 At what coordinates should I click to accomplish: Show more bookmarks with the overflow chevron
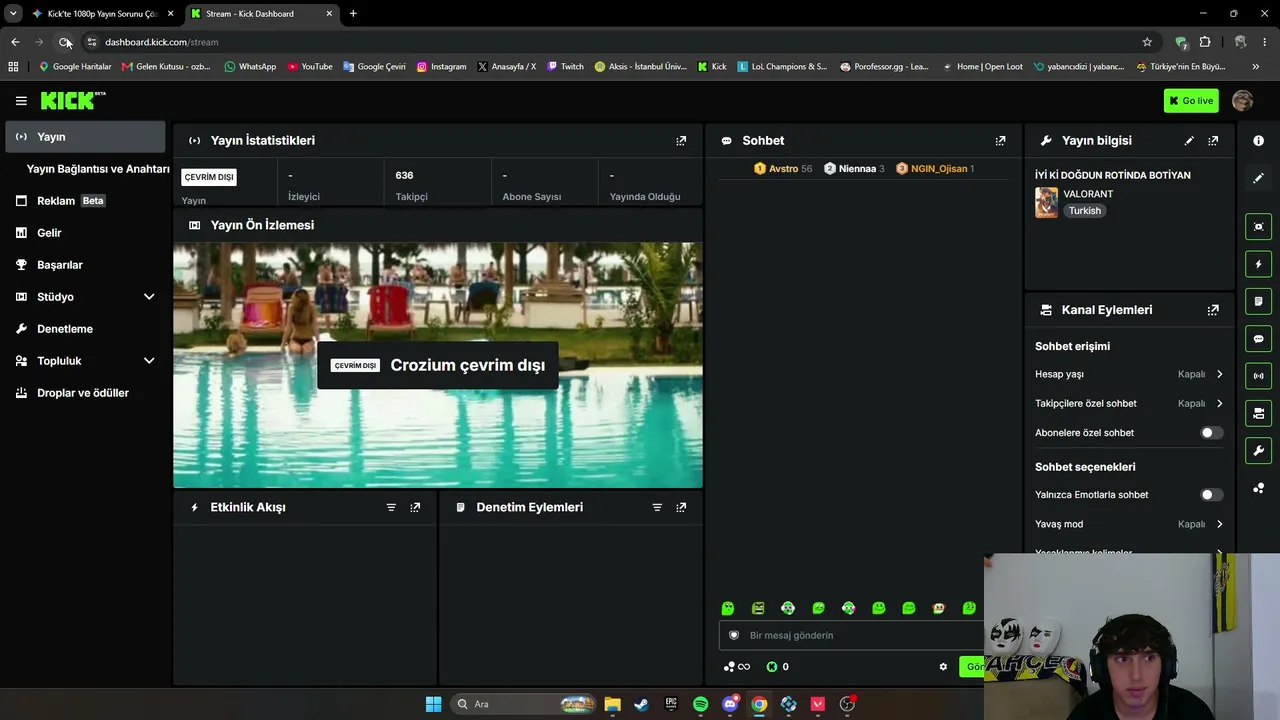coord(1256,67)
